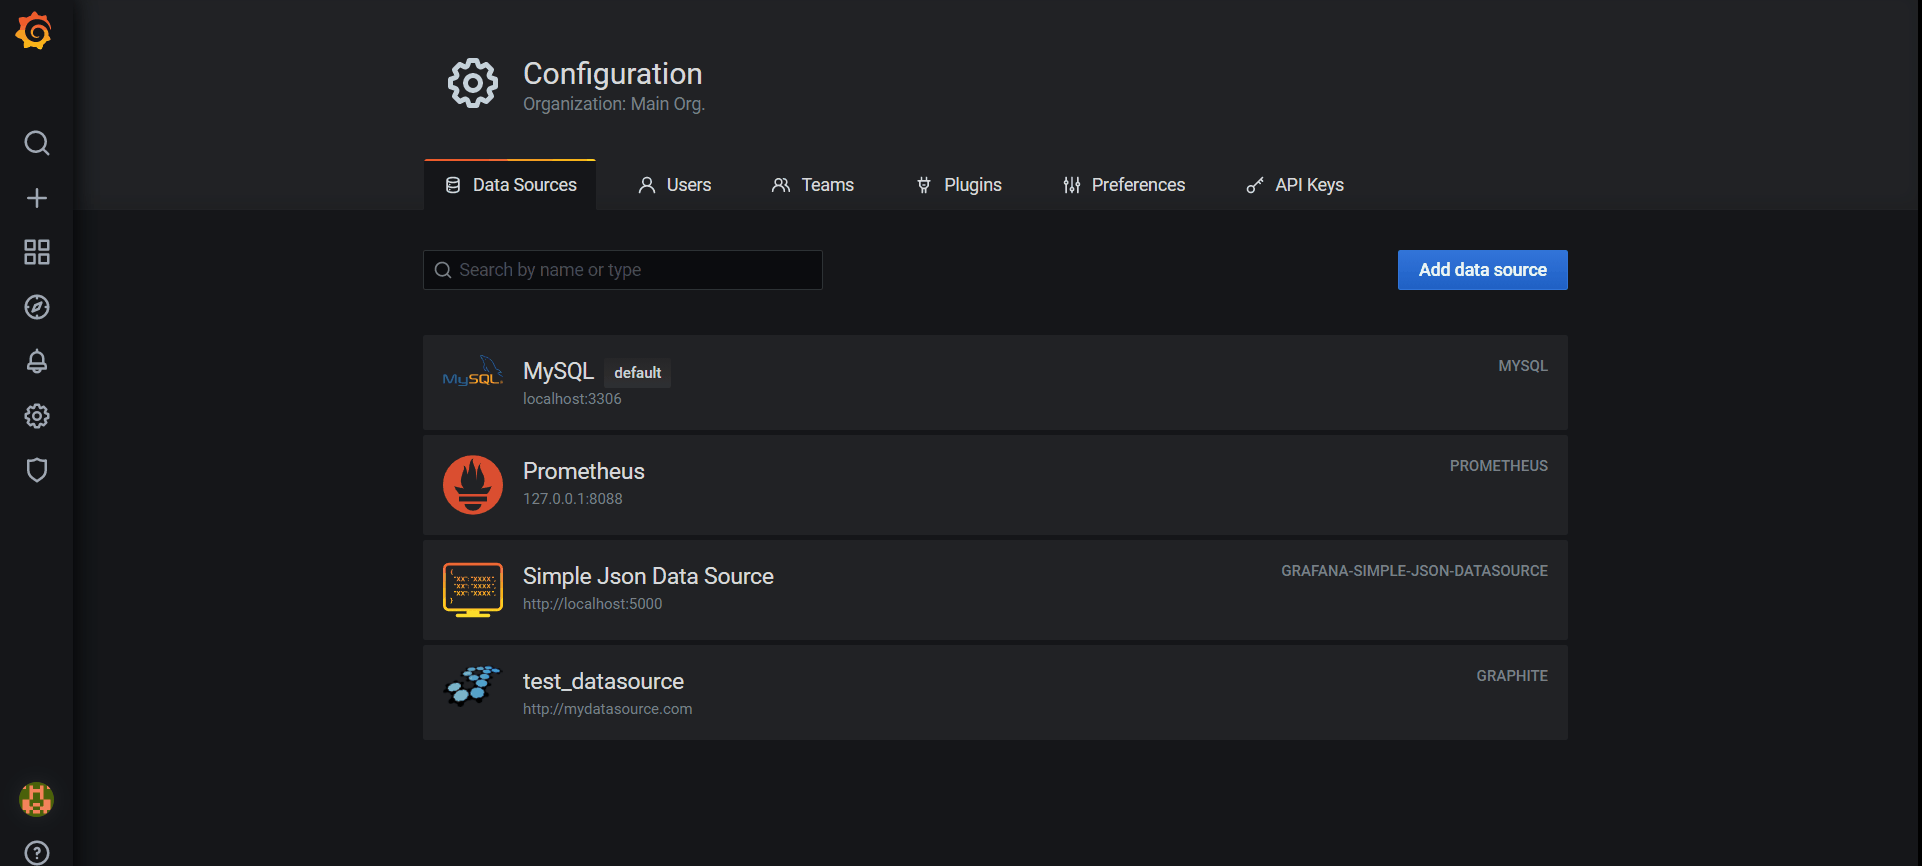The height and width of the screenshot is (866, 1922).
Task: Open the Configuration gear icon in sidebar
Action: point(37,416)
